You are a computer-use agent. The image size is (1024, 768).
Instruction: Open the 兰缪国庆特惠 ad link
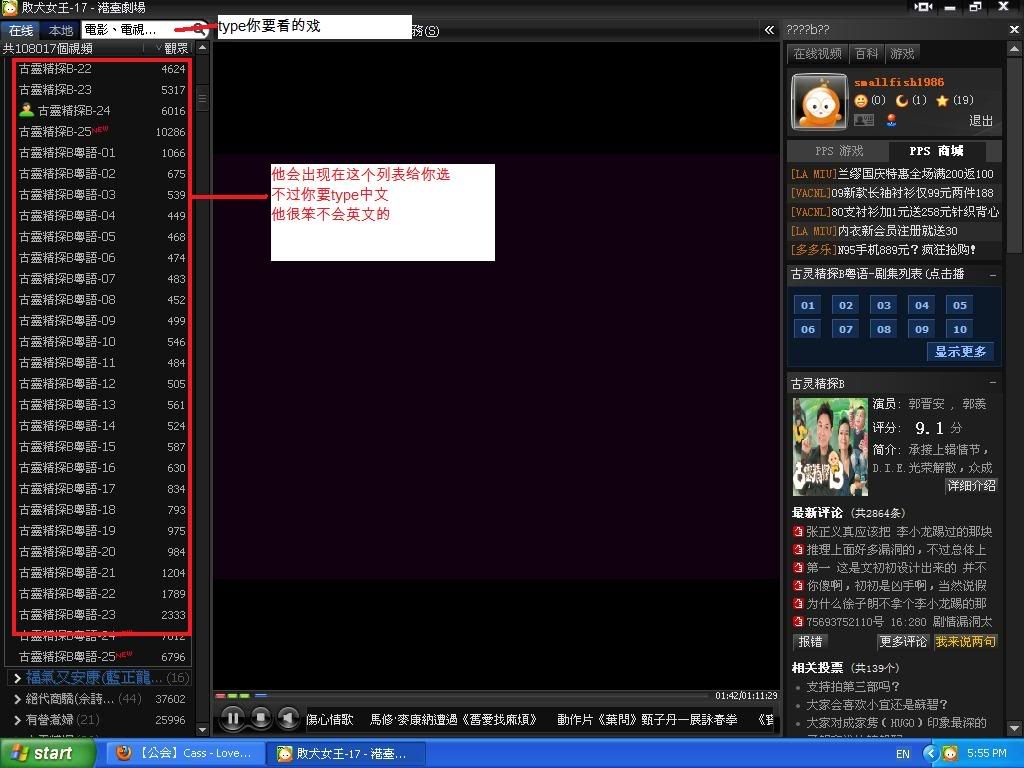pyautogui.click(x=892, y=174)
